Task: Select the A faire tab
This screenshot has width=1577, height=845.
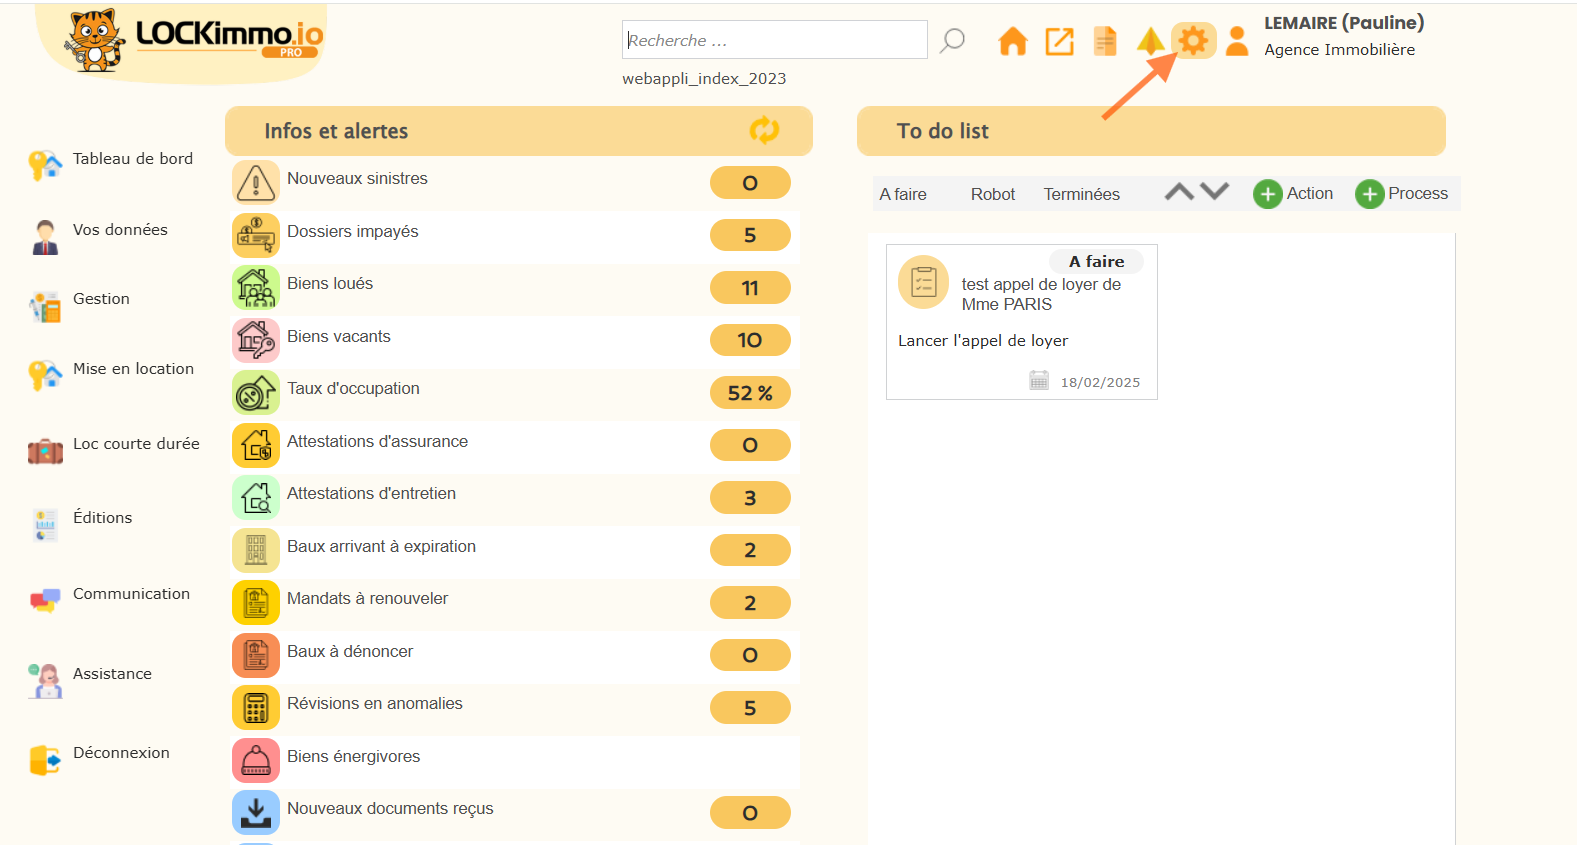Action: [903, 194]
